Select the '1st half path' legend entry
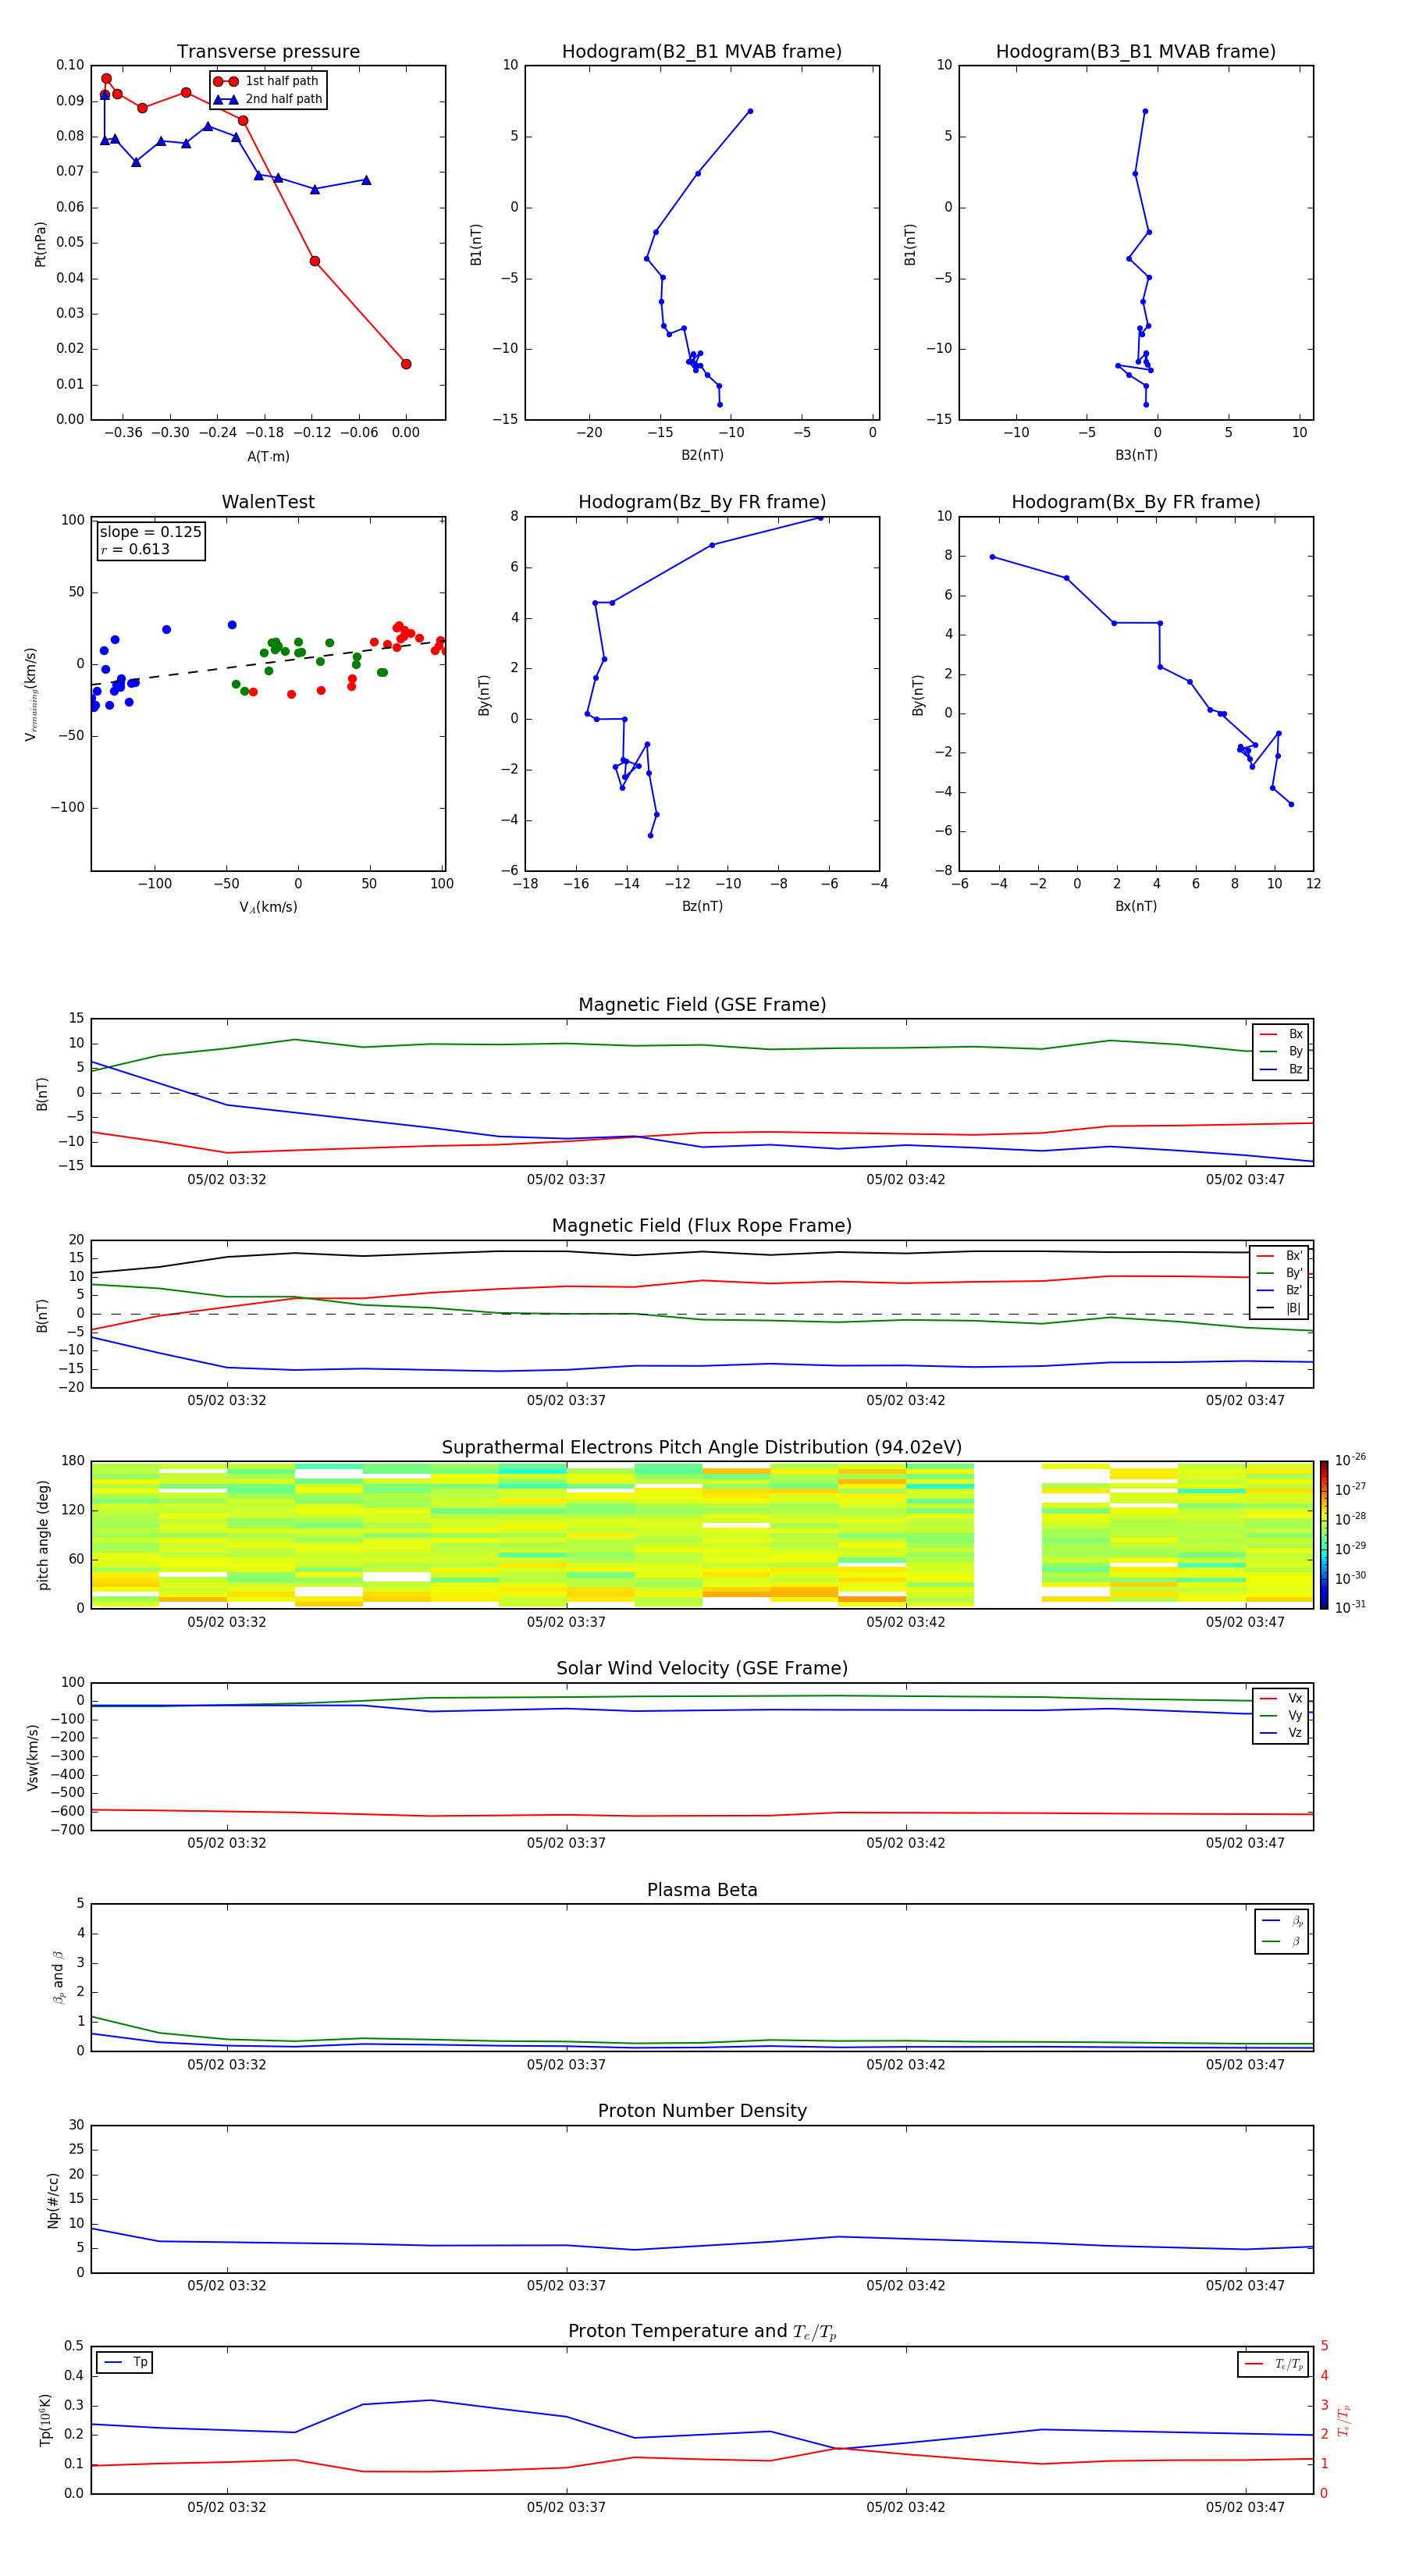The height and width of the screenshot is (2576, 1405). pyautogui.click(x=267, y=81)
